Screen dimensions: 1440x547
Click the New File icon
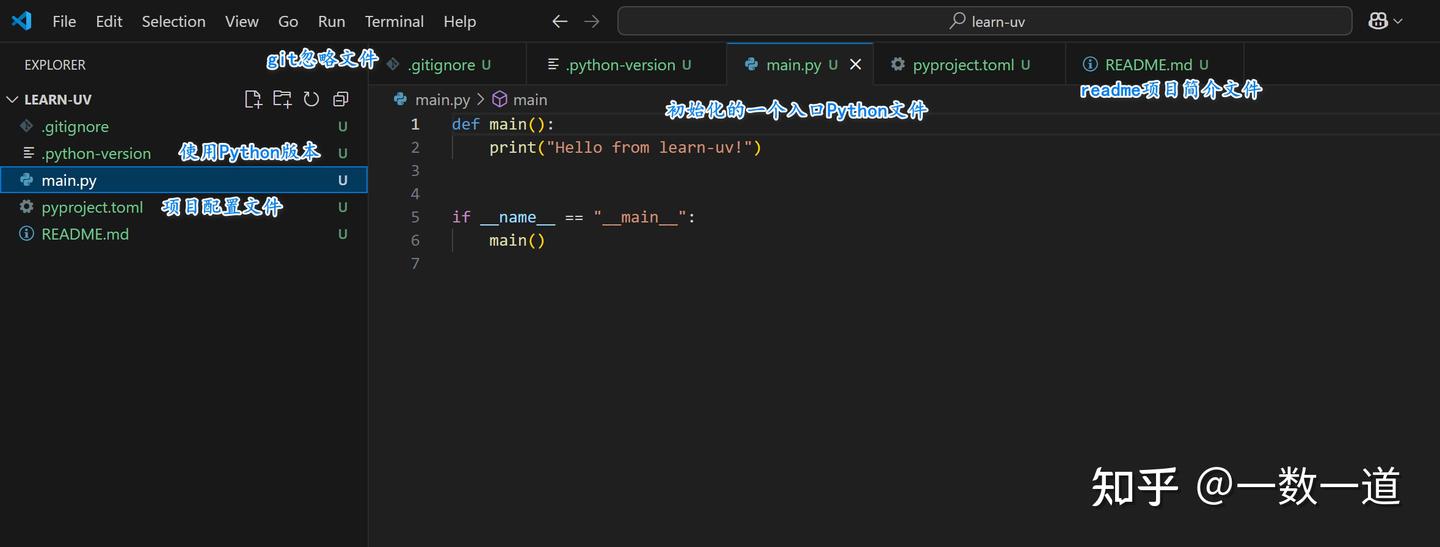pyautogui.click(x=253, y=99)
